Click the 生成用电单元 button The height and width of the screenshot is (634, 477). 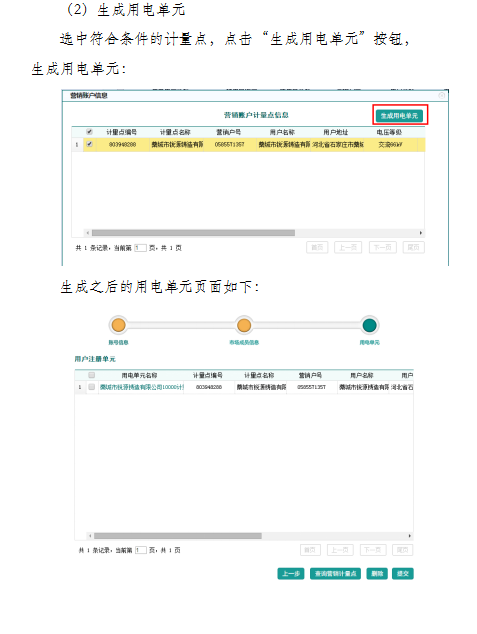[x=399, y=116]
